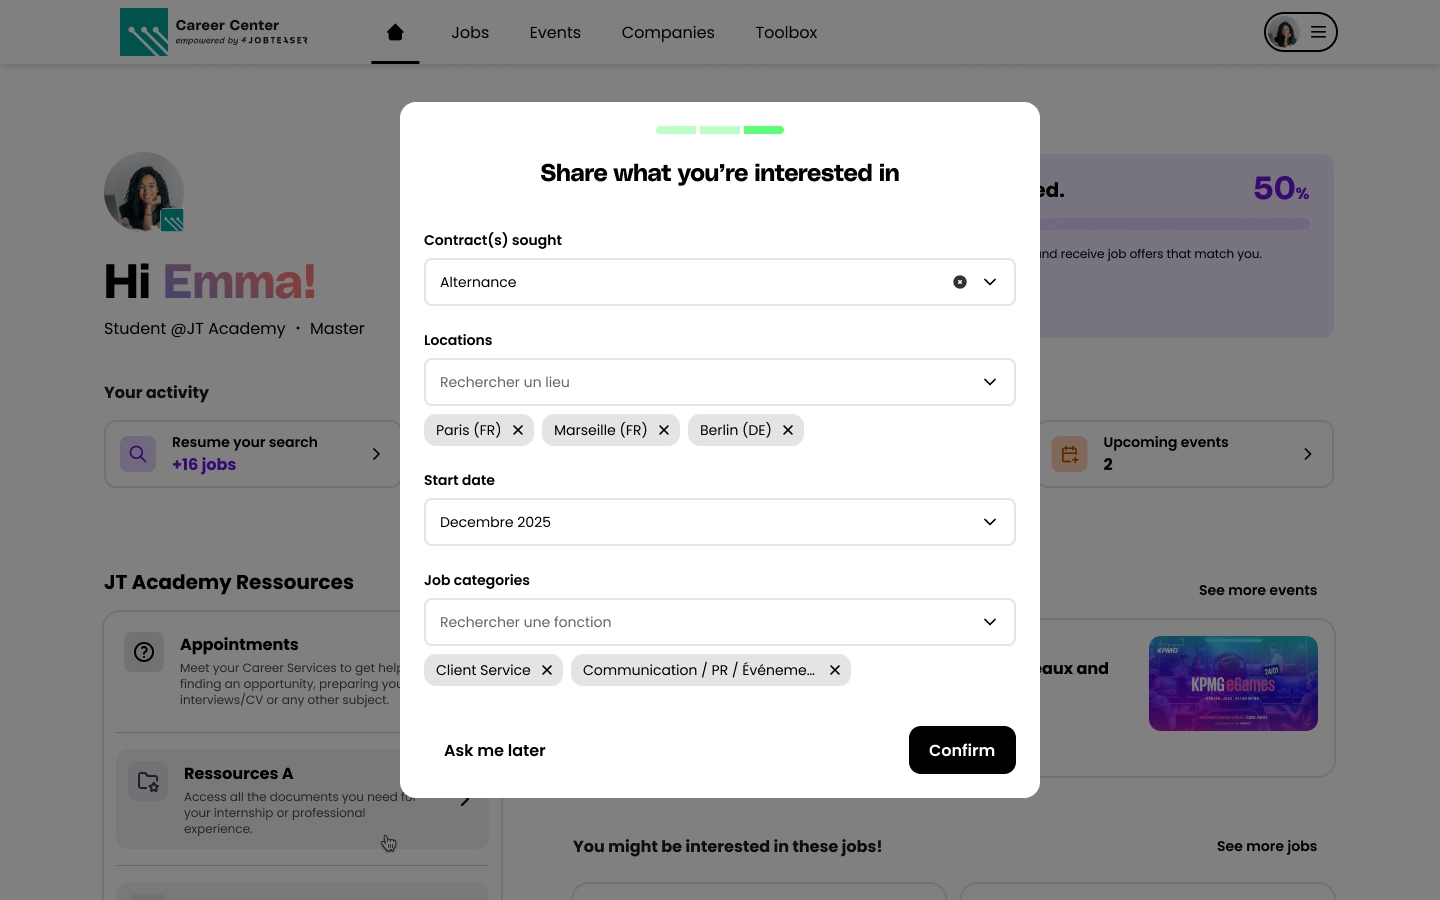
Task: Go to the Home icon tab
Action: (395, 33)
